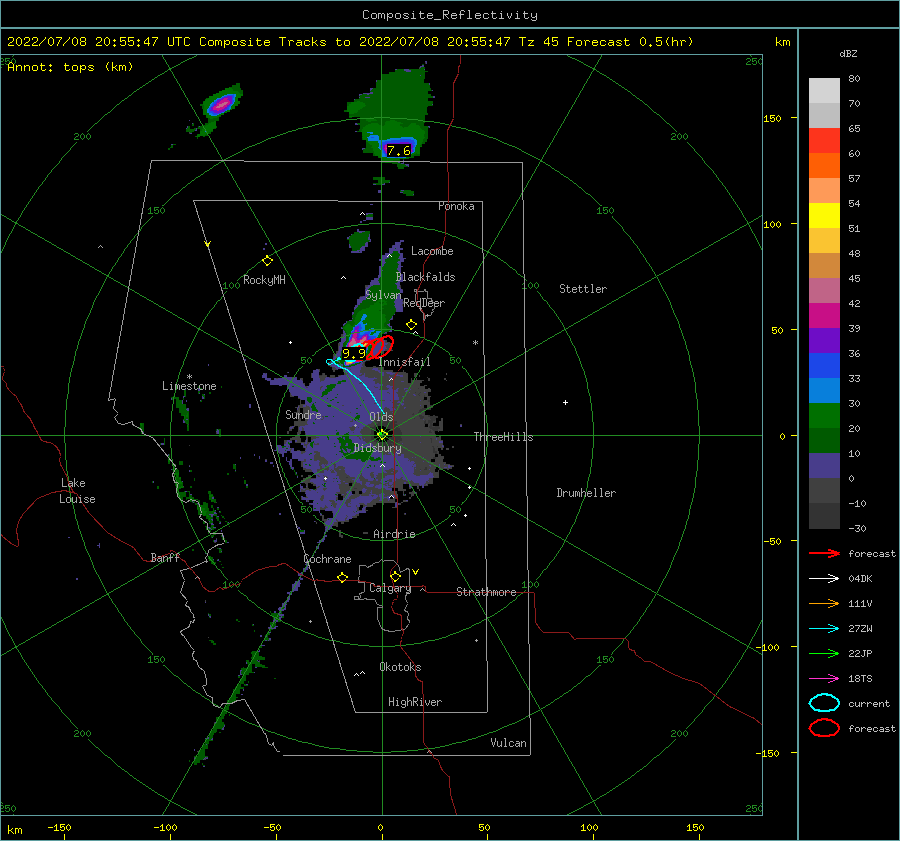Pick the magenta swatch in dBZ scale

(824, 316)
